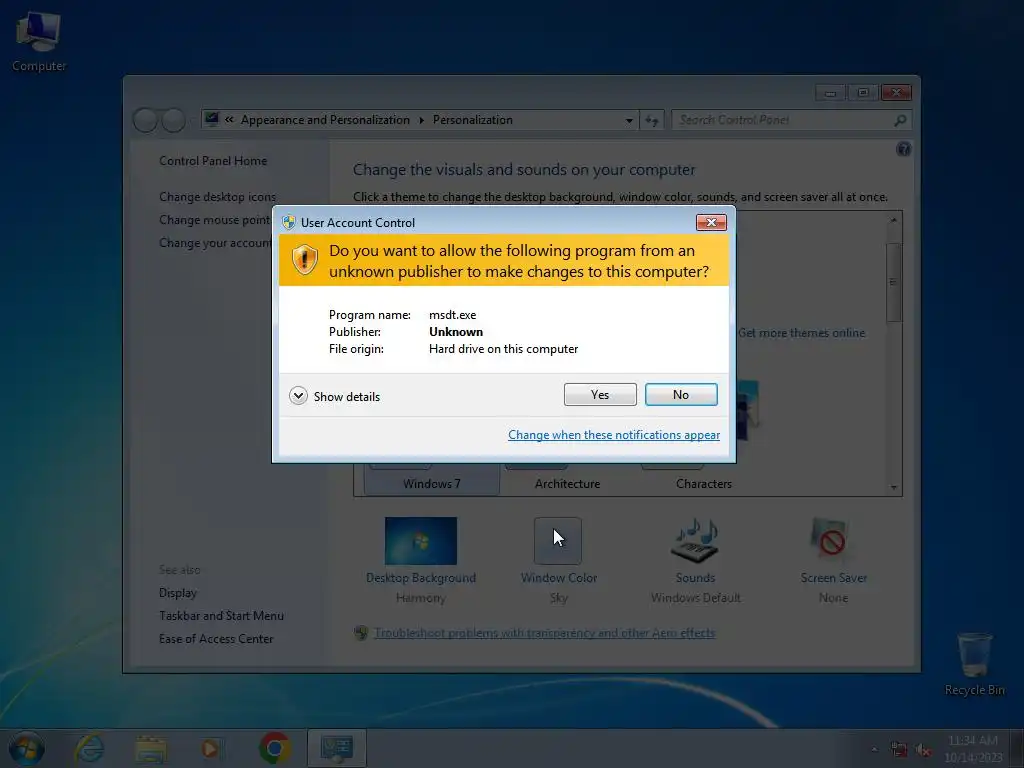Click the UAC warning shield icon
This screenshot has height=768, width=1024.
pos(304,260)
